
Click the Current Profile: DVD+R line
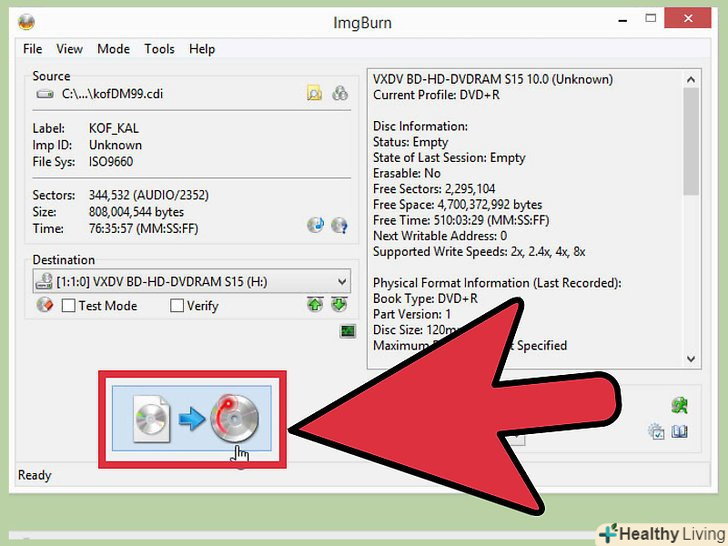pos(436,95)
